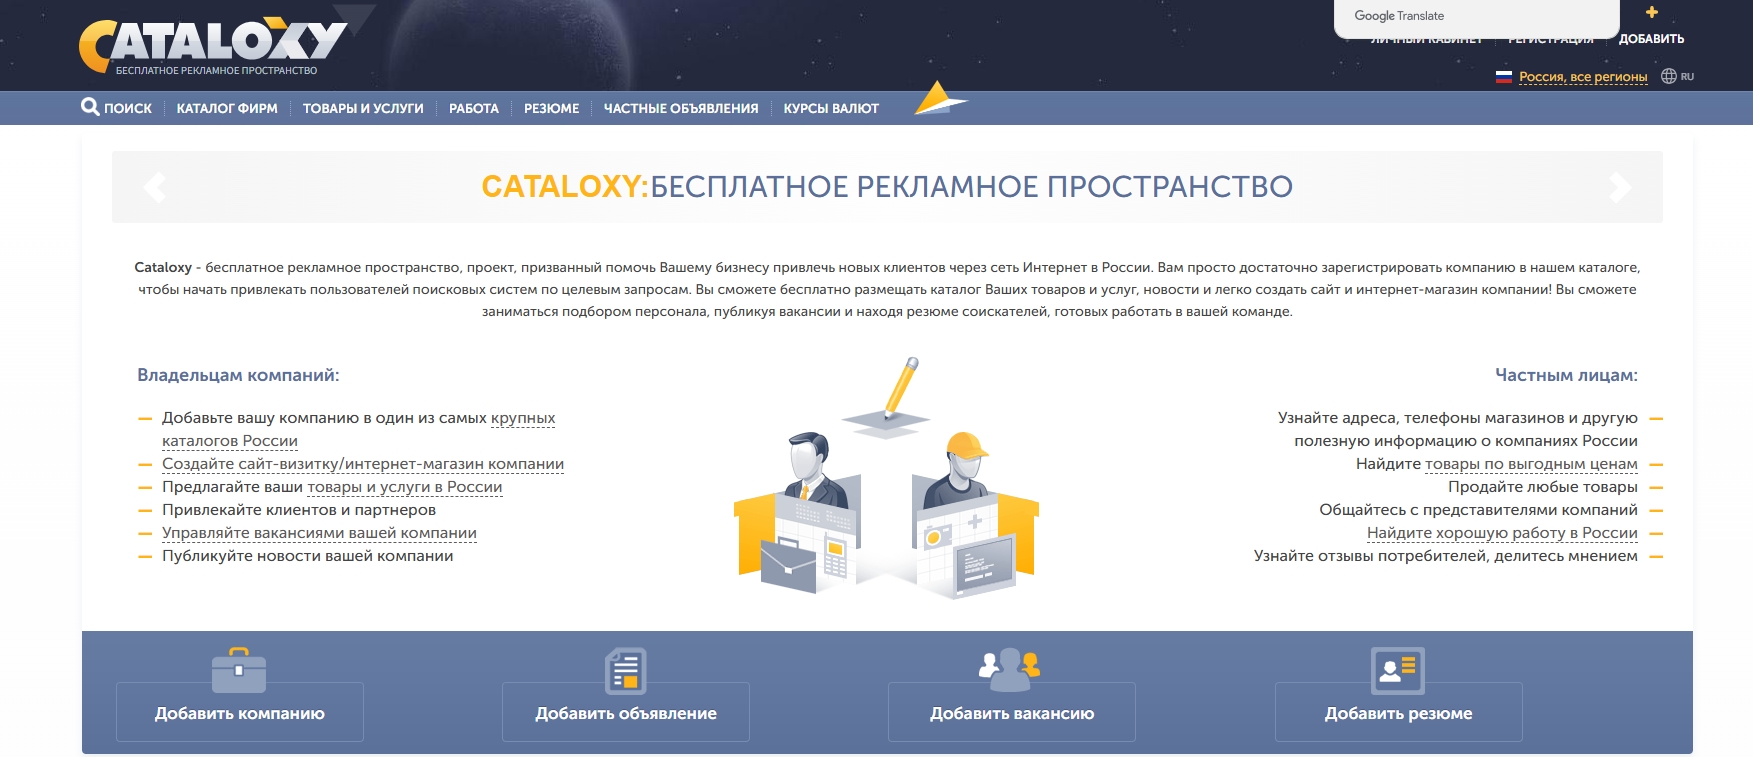The height and width of the screenshot is (757, 1753).
Task: Click the globe language icon
Action: (x=1669, y=76)
